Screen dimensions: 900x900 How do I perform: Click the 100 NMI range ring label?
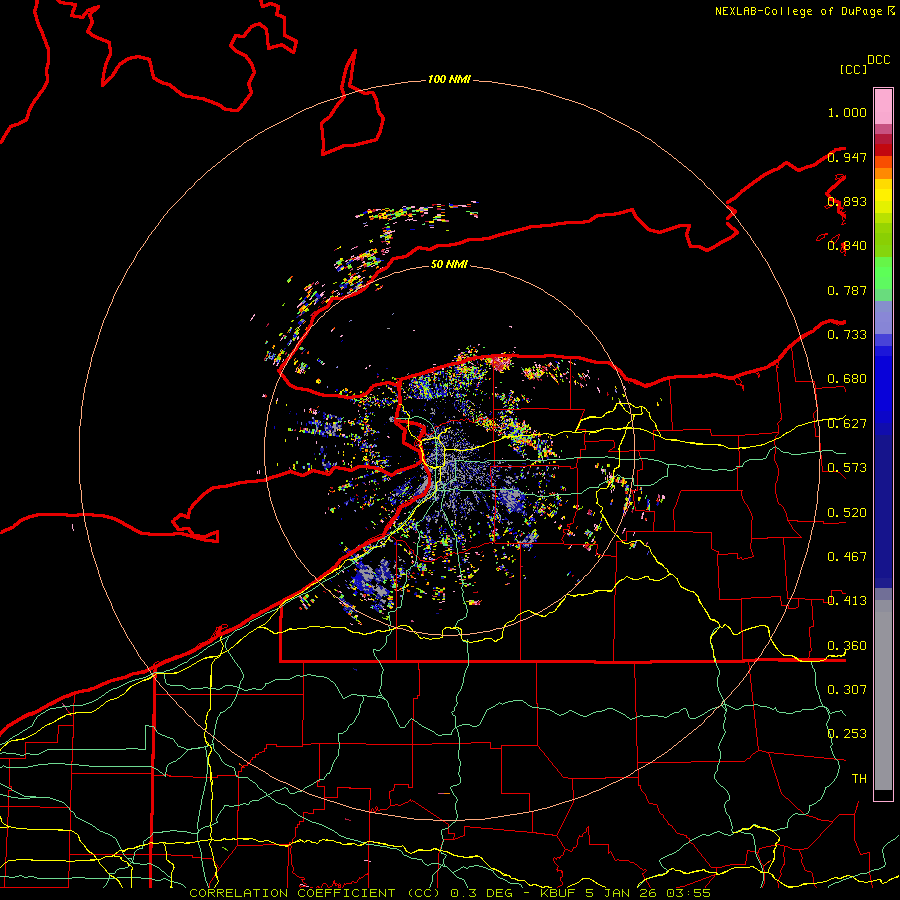(449, 79)
